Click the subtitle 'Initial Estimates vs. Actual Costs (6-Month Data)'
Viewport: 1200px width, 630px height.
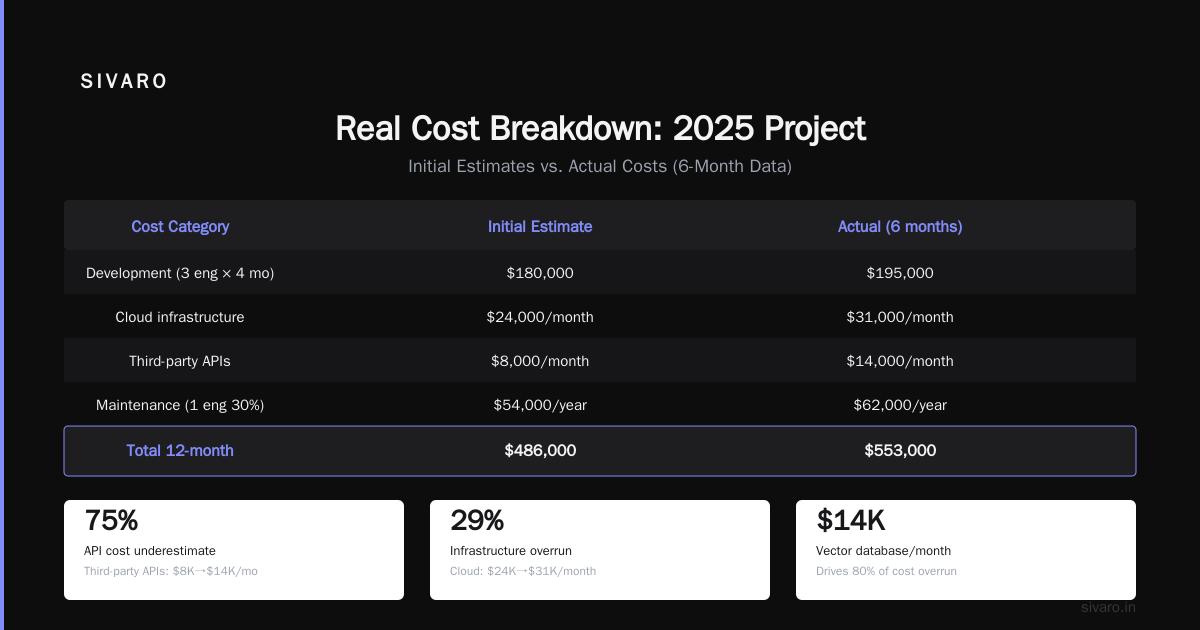(x=600, y=167)
